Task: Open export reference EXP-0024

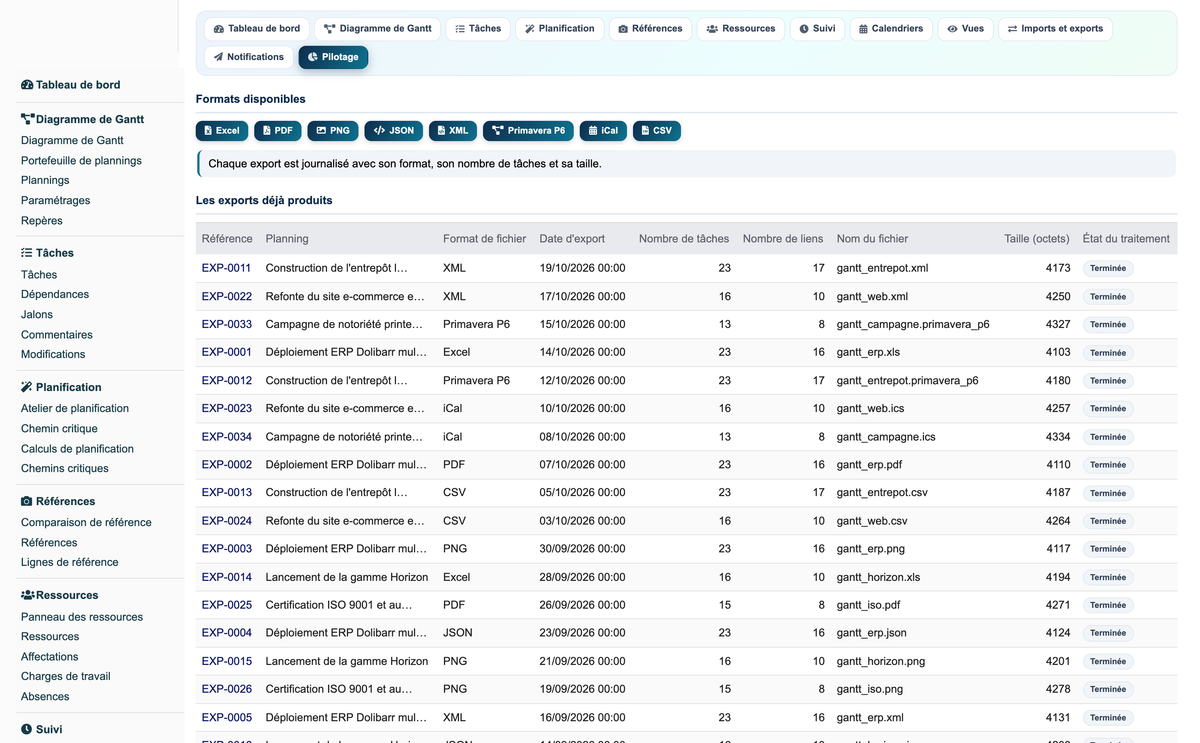Action: (227, 521)
